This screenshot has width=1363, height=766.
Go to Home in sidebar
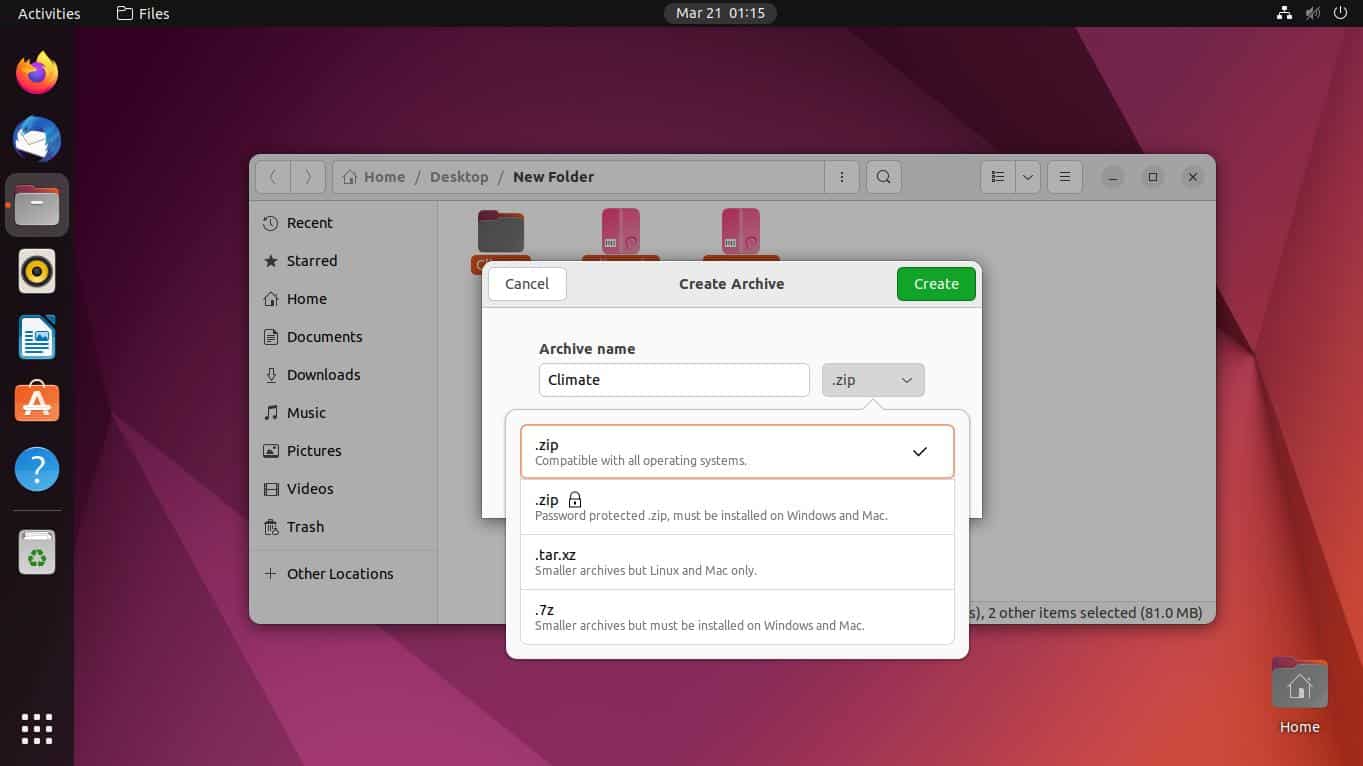coord(343,299)
